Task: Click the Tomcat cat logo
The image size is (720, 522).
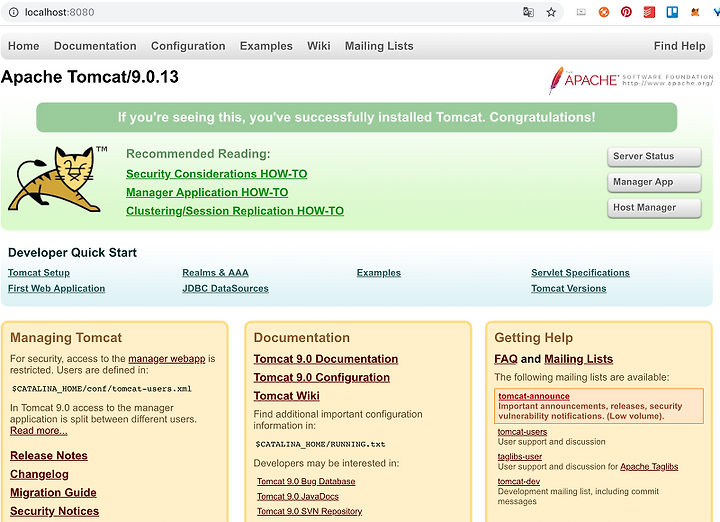Action: coord(55,179)
